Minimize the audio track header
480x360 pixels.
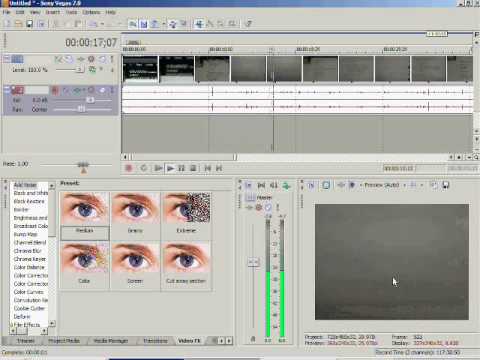point(7,89)
